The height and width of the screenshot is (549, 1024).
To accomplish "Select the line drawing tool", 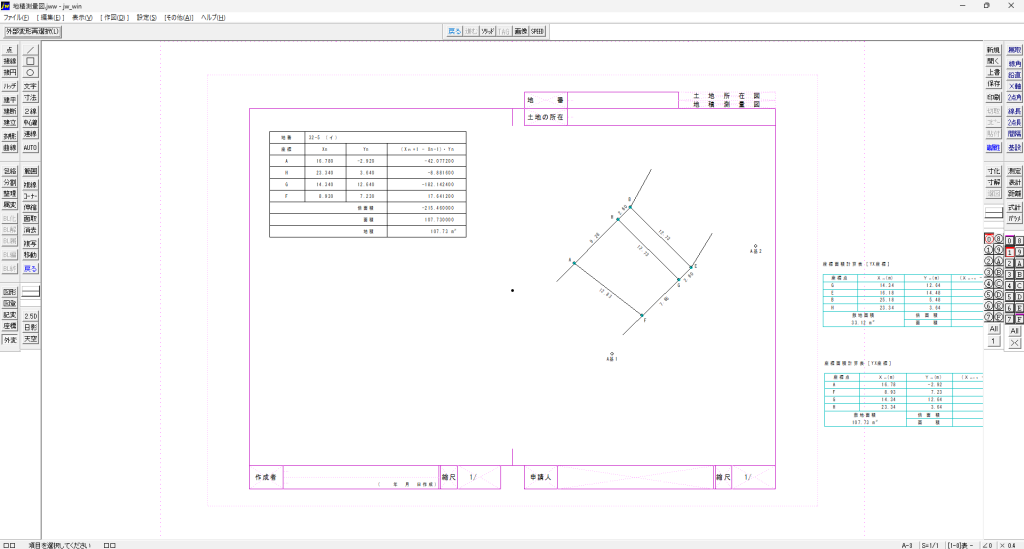I will [30, 49].
